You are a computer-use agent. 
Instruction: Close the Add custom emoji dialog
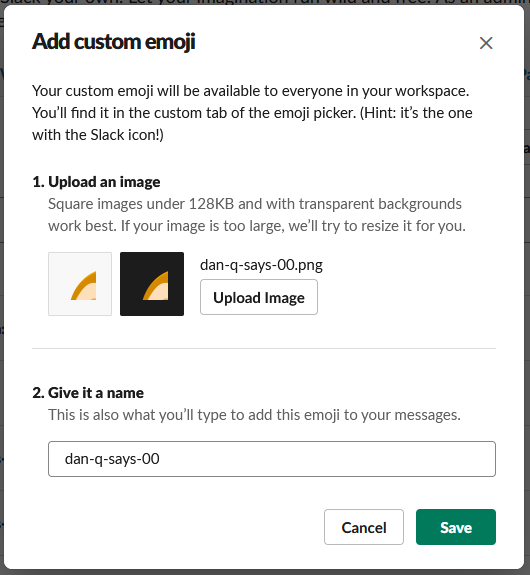pos(486,43)
